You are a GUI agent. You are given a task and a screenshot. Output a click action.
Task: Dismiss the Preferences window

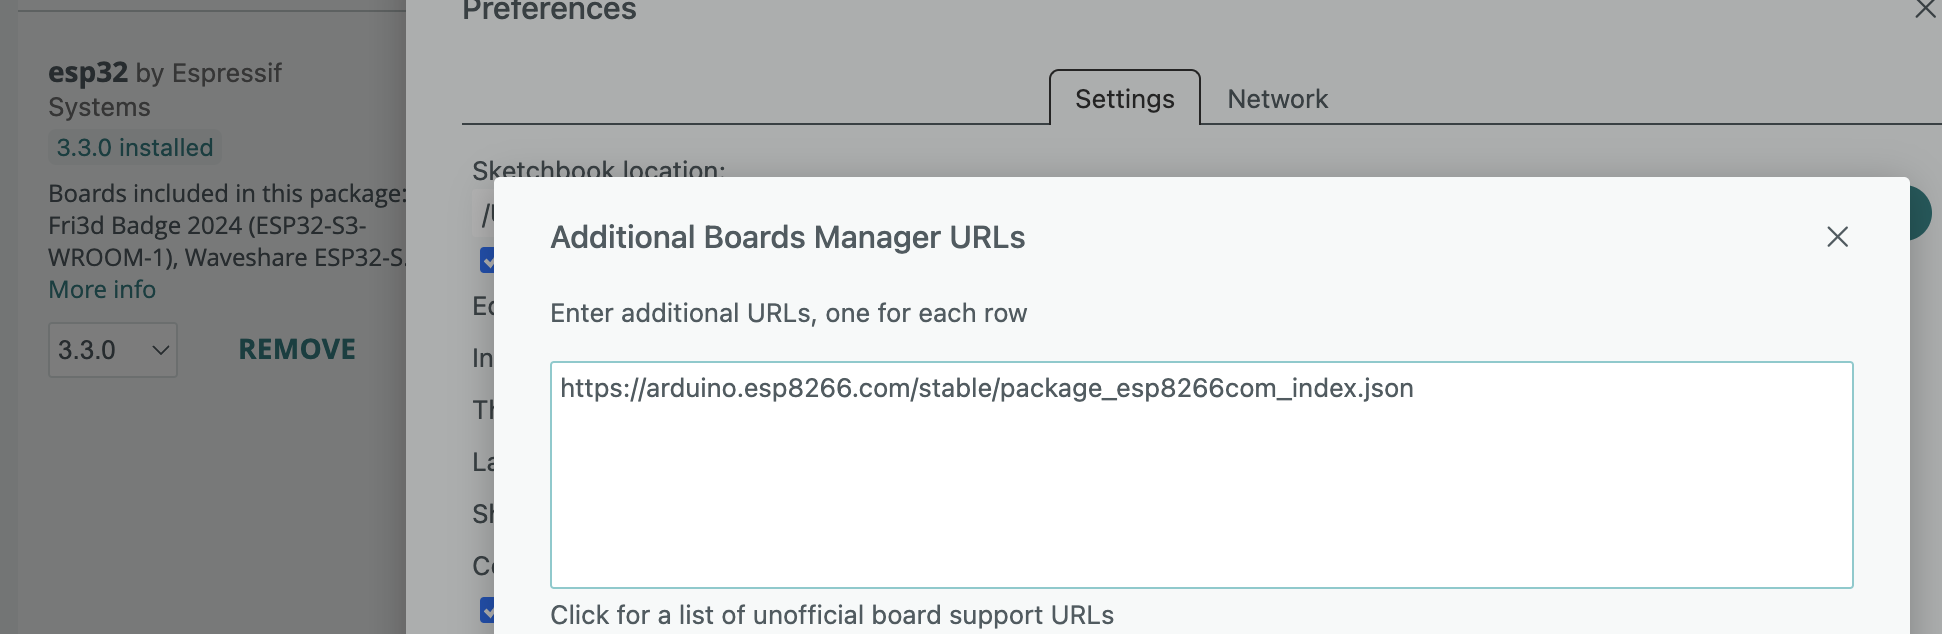pos(1927,10)
